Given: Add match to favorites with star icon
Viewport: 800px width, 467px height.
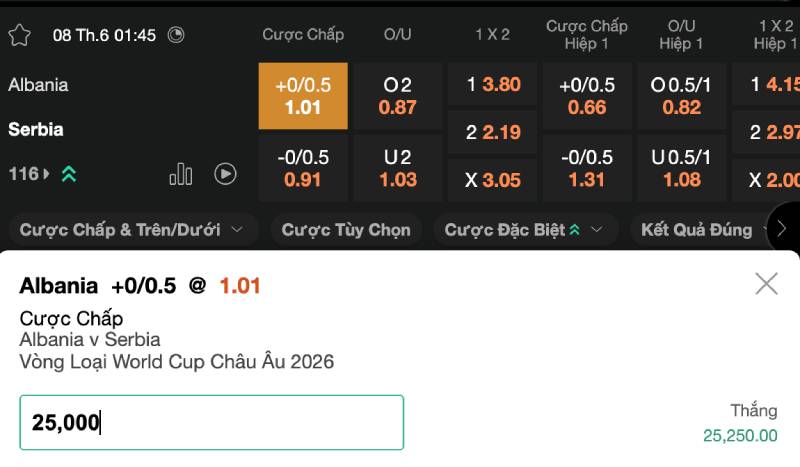Looking at the screenshot, I should (x=19, y=35).
